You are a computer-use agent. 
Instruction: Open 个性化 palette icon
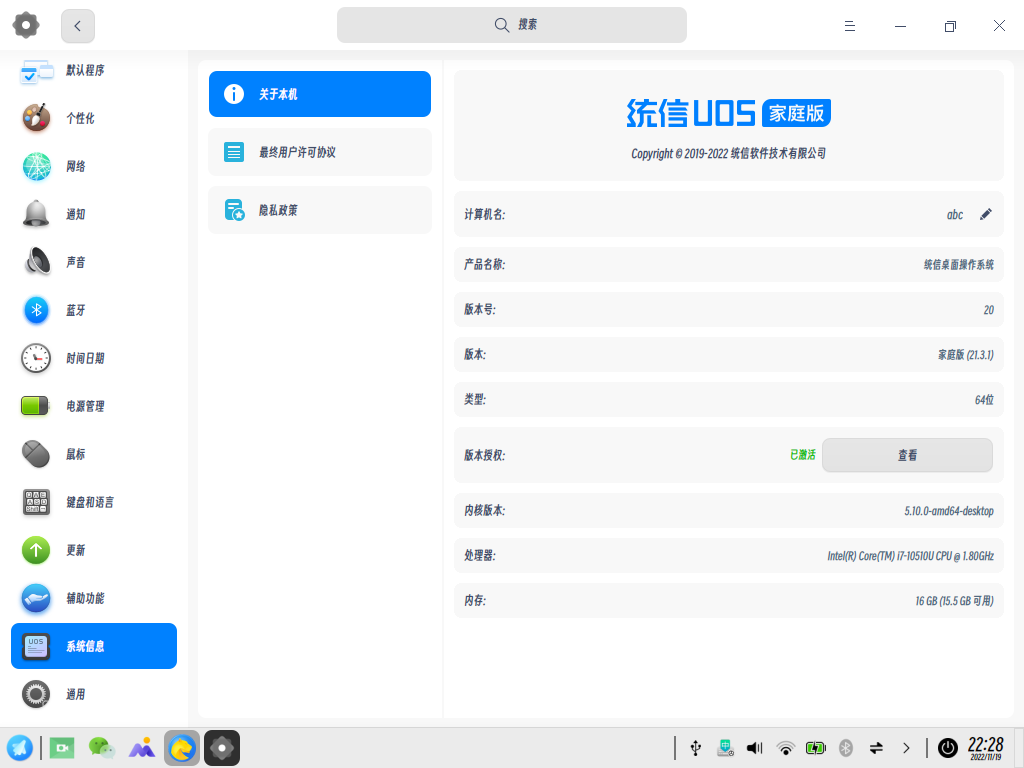pyautogui.click(x=37, y=118)
